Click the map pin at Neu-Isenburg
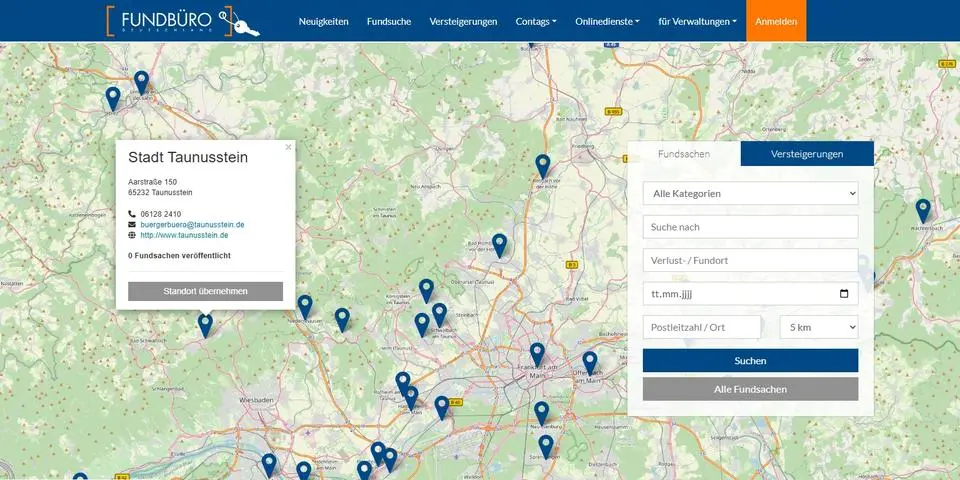960x480 pixels. [541, 412]
